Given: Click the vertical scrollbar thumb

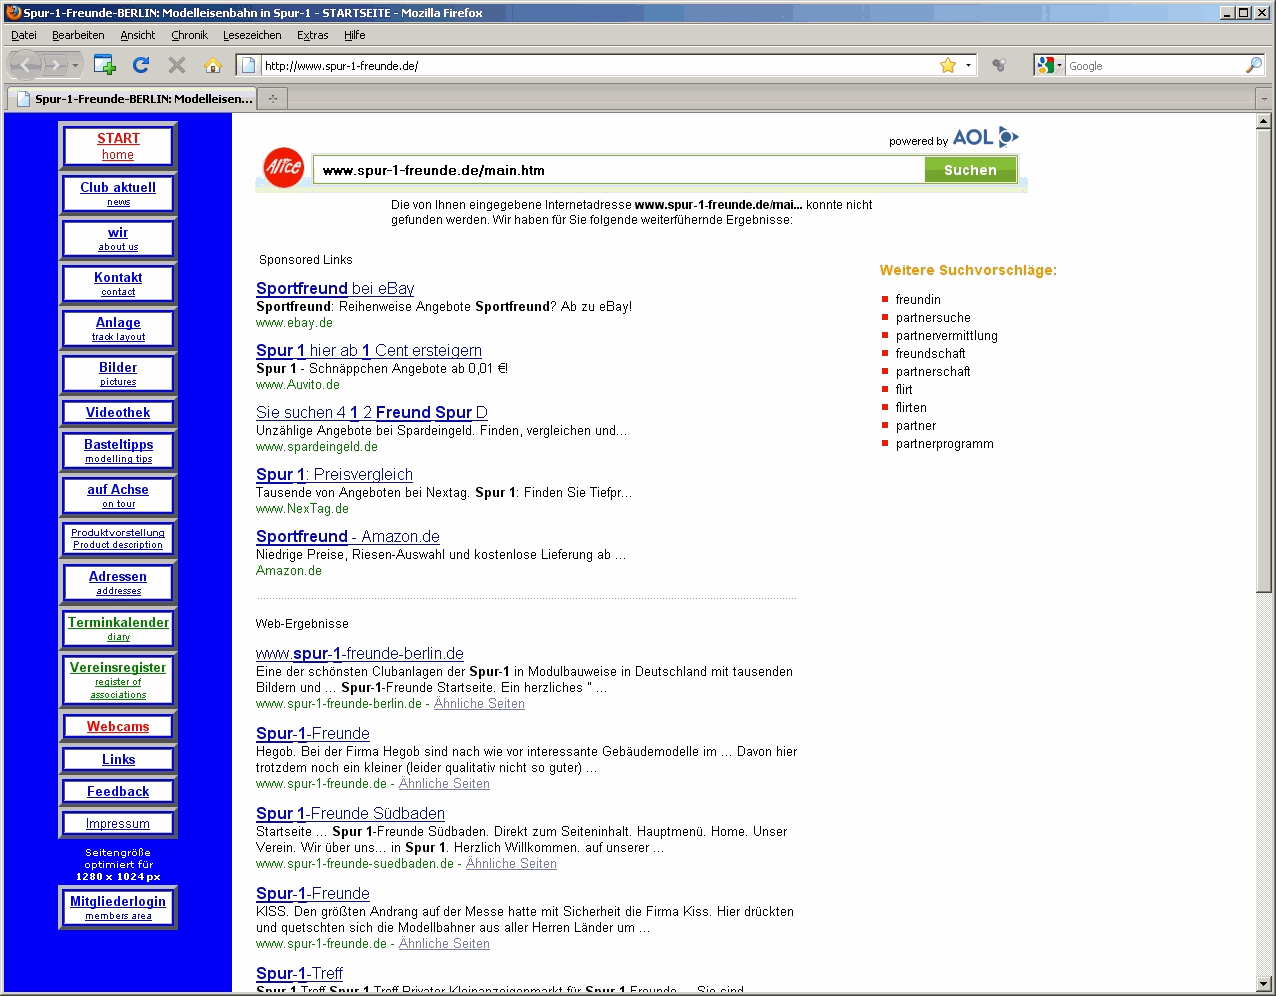Looking at the screenshot, I should pos(1264,360).
